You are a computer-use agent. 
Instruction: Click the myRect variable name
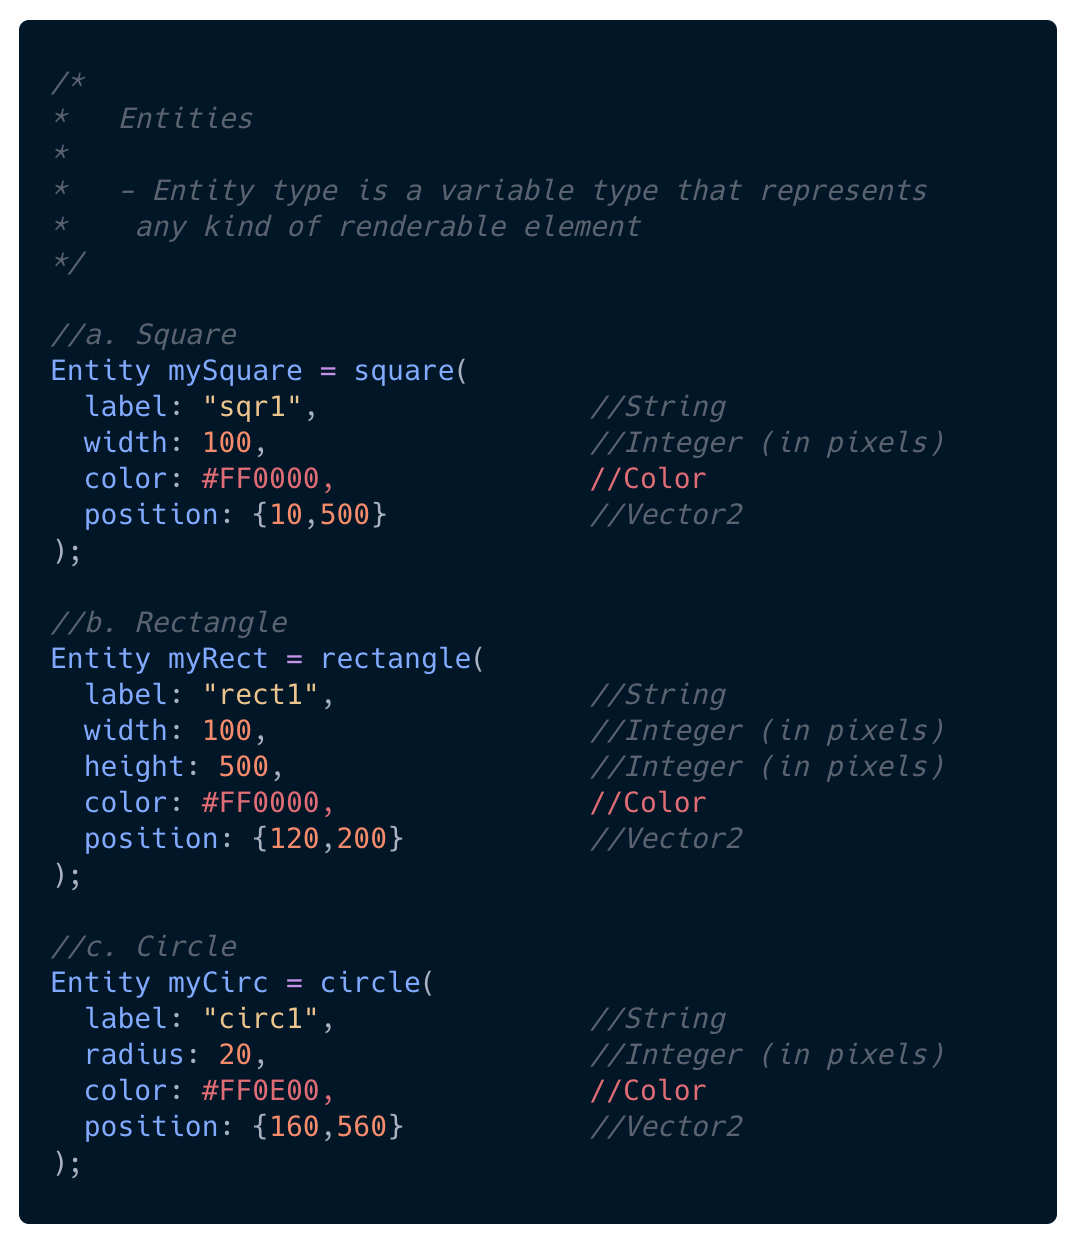click(x=218, y=659)
